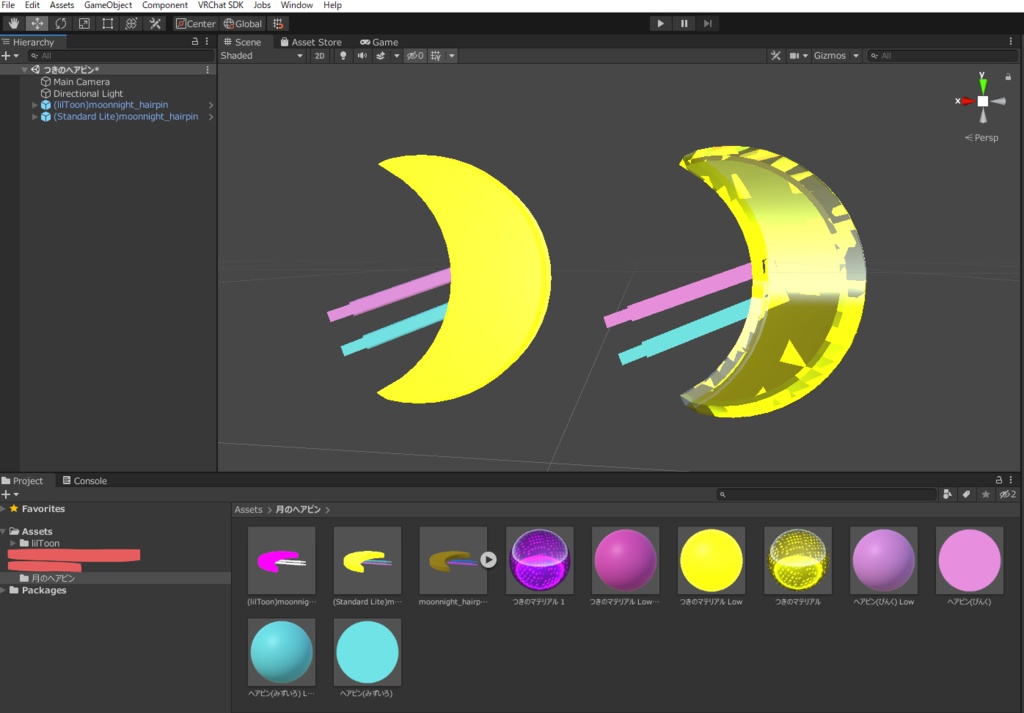Open the Window menu
Image resolution: width=1024 pixels, height=713 pixels.
[x=296, y=5]
